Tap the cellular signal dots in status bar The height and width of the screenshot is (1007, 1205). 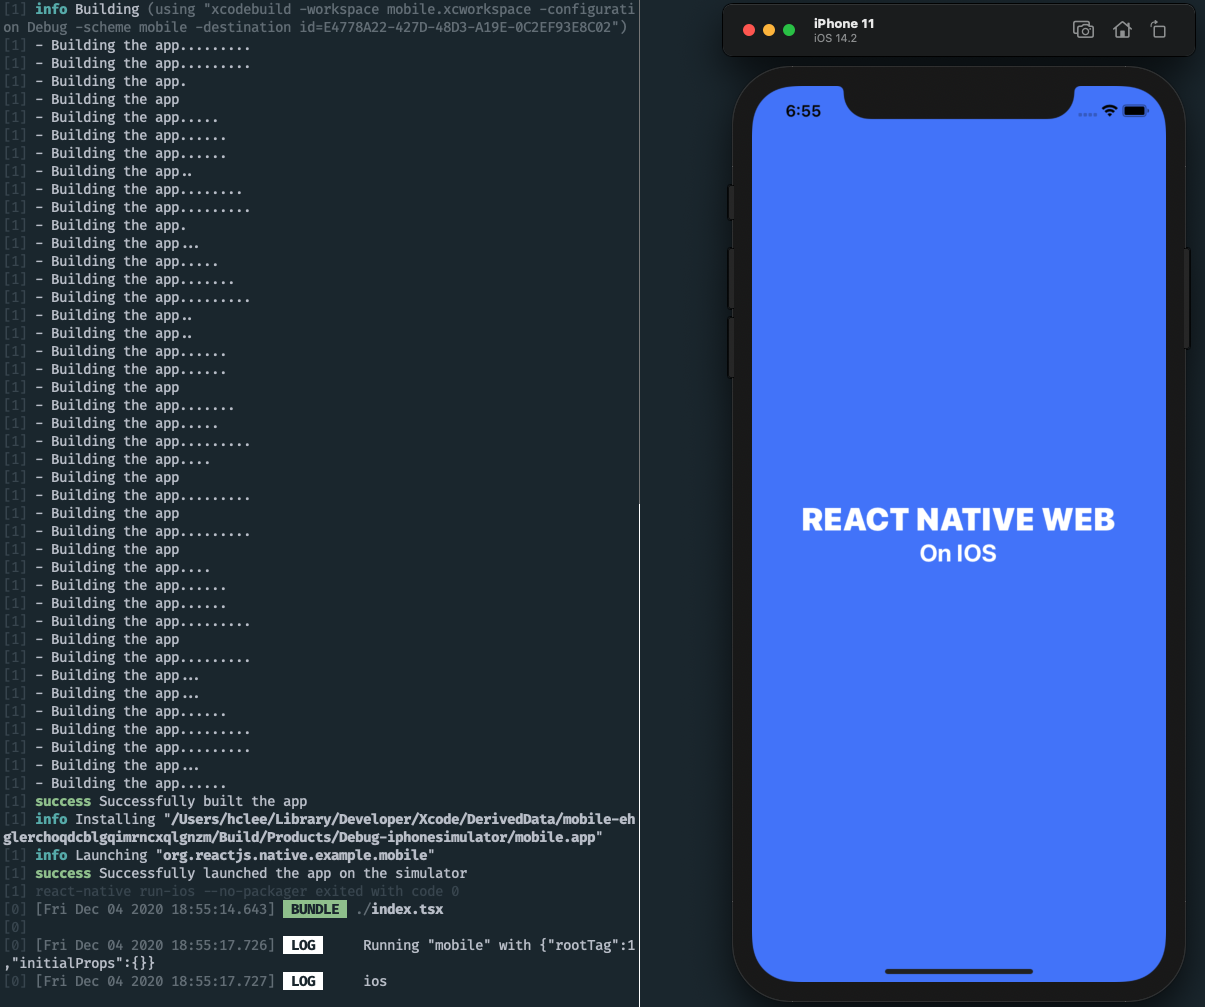click(1087, 113)
